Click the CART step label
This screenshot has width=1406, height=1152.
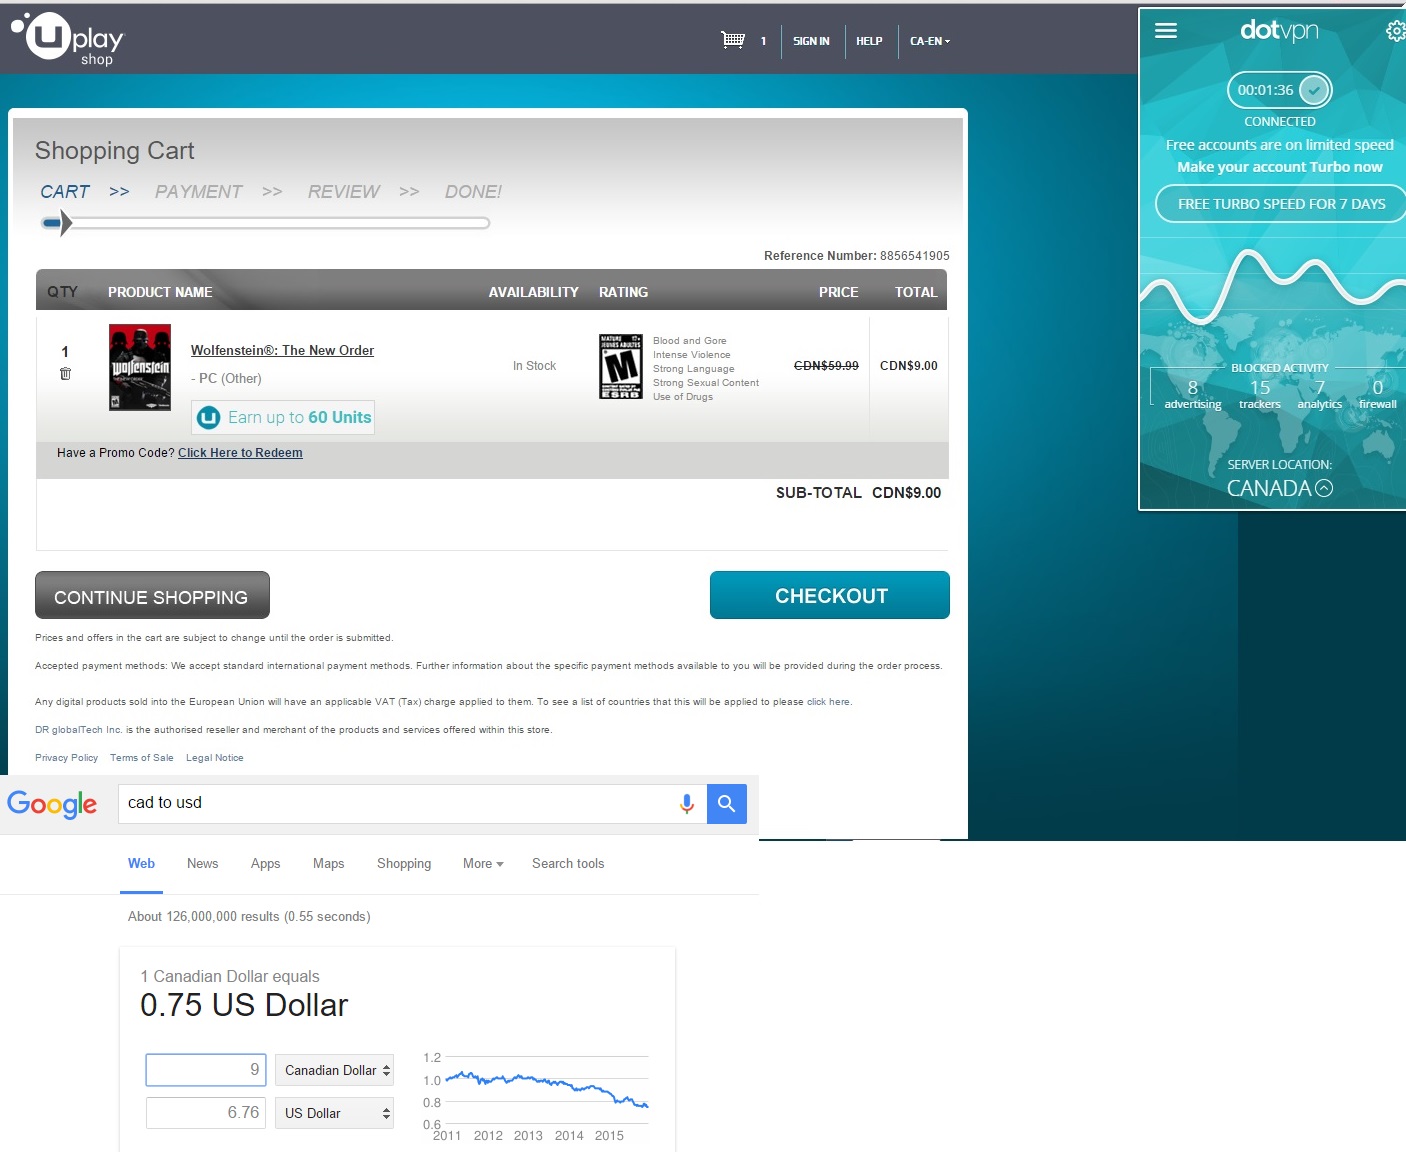[65, 191]
